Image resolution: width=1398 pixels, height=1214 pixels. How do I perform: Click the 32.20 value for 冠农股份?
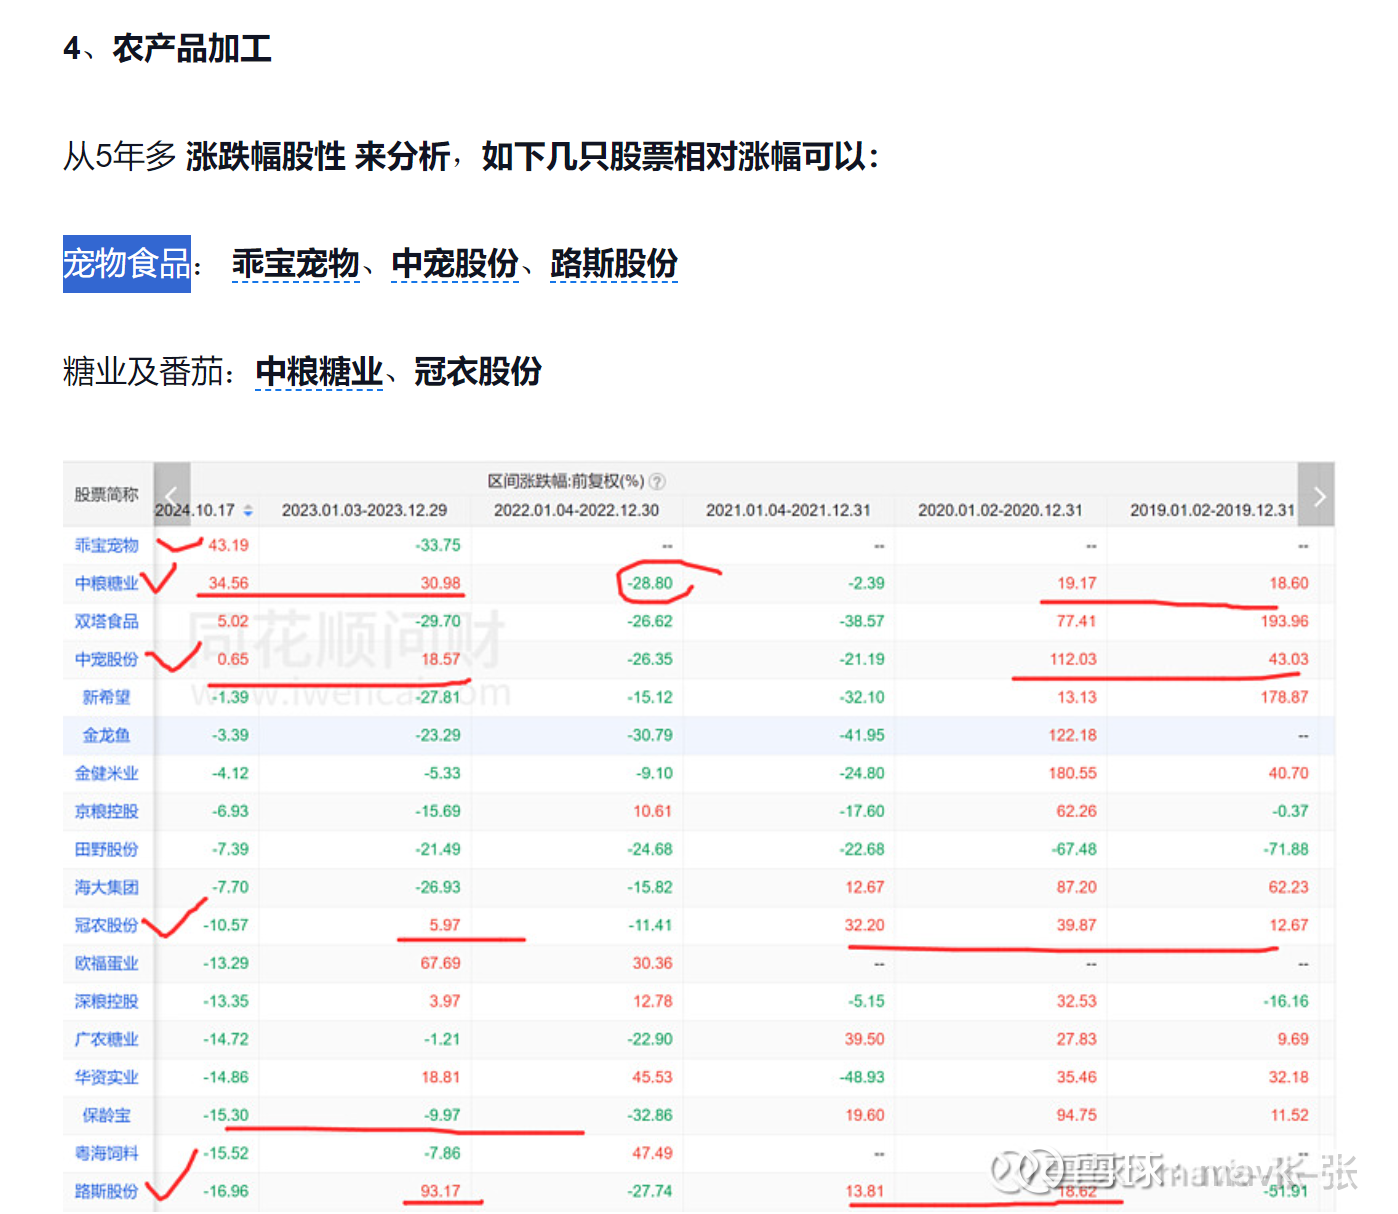pyautogui.click(x=865, y=925)
